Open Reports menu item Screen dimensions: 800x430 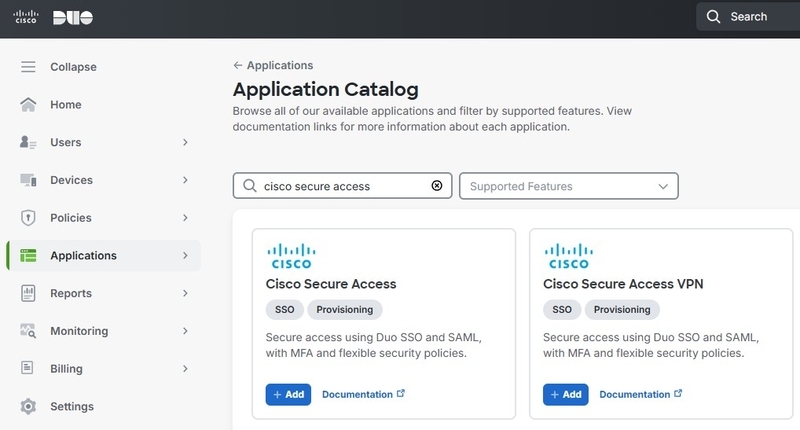coord(71,293)
